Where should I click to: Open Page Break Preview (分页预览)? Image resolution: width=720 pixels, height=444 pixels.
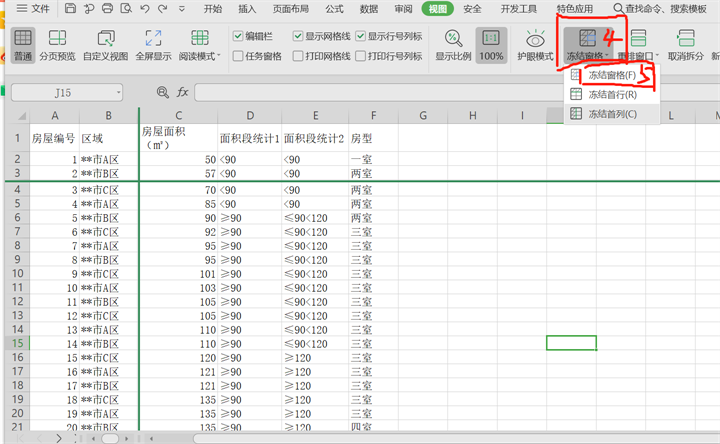tap(57, 40)
